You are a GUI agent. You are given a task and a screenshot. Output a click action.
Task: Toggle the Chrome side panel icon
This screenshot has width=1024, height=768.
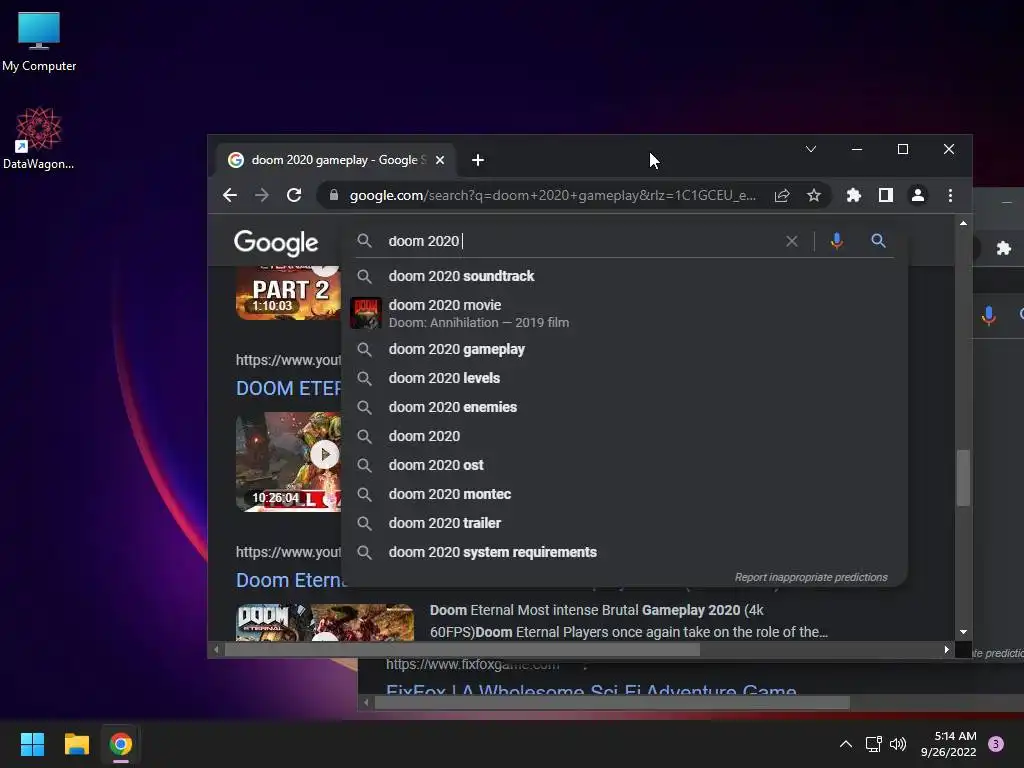(886, 195)
